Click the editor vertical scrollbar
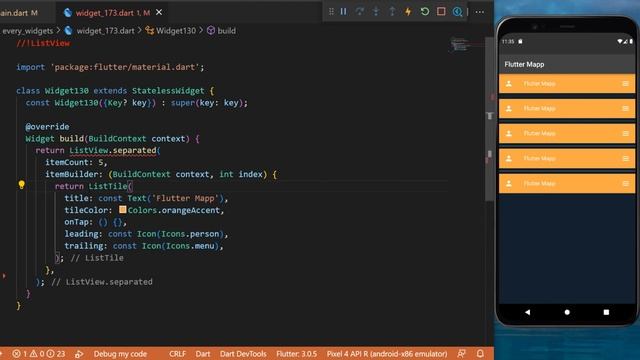 tap(490, 118)
